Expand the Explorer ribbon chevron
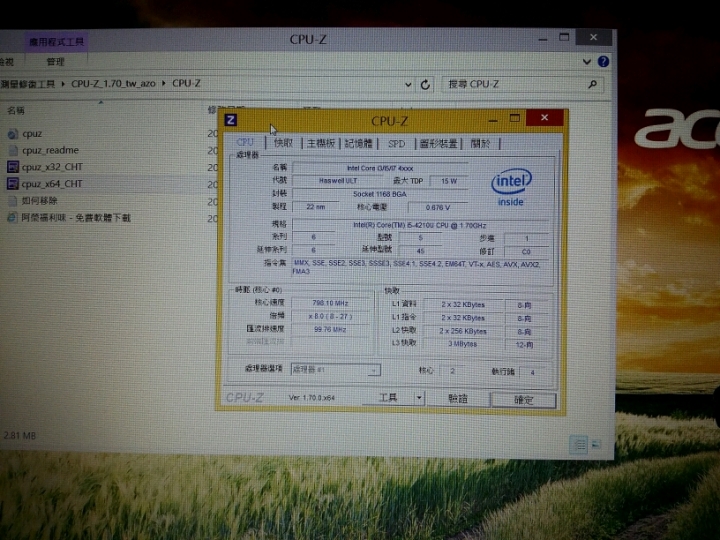This screenshot has width=720, height=540. (586, 62)
